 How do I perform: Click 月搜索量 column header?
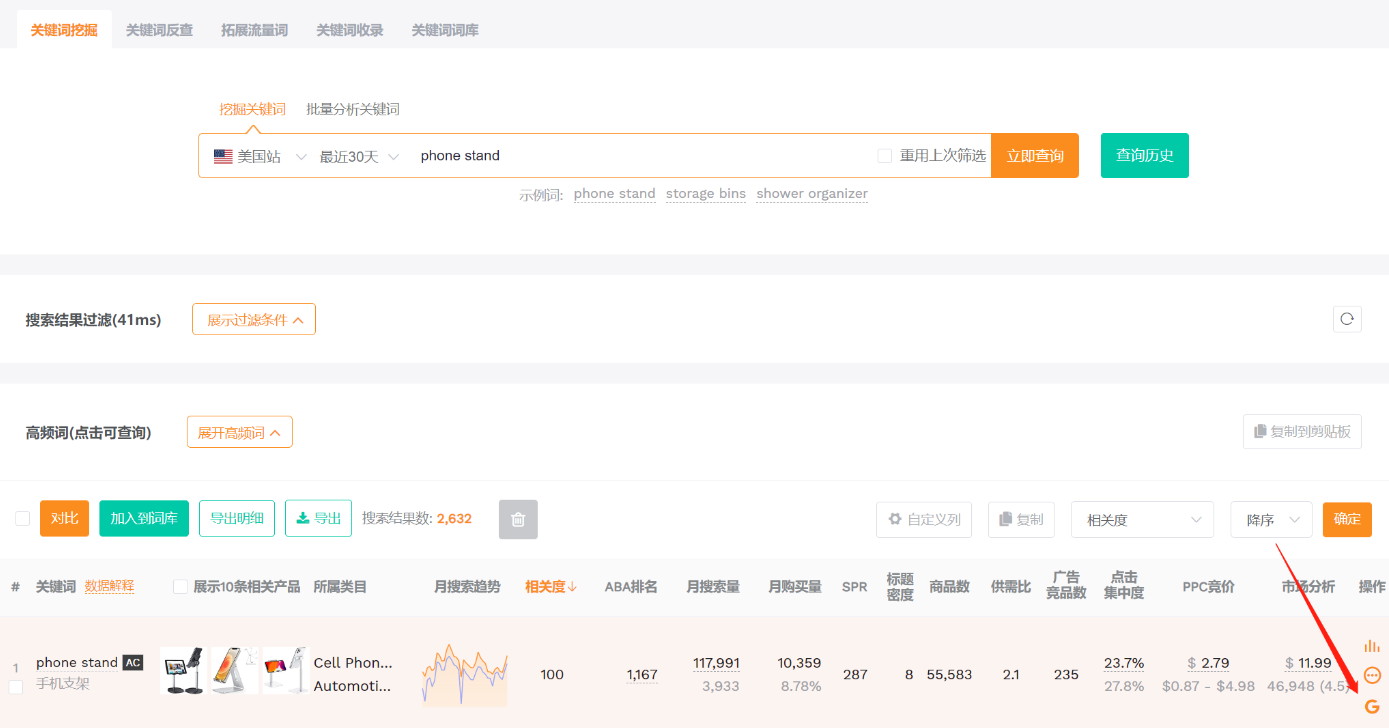(x=713, y=587)
